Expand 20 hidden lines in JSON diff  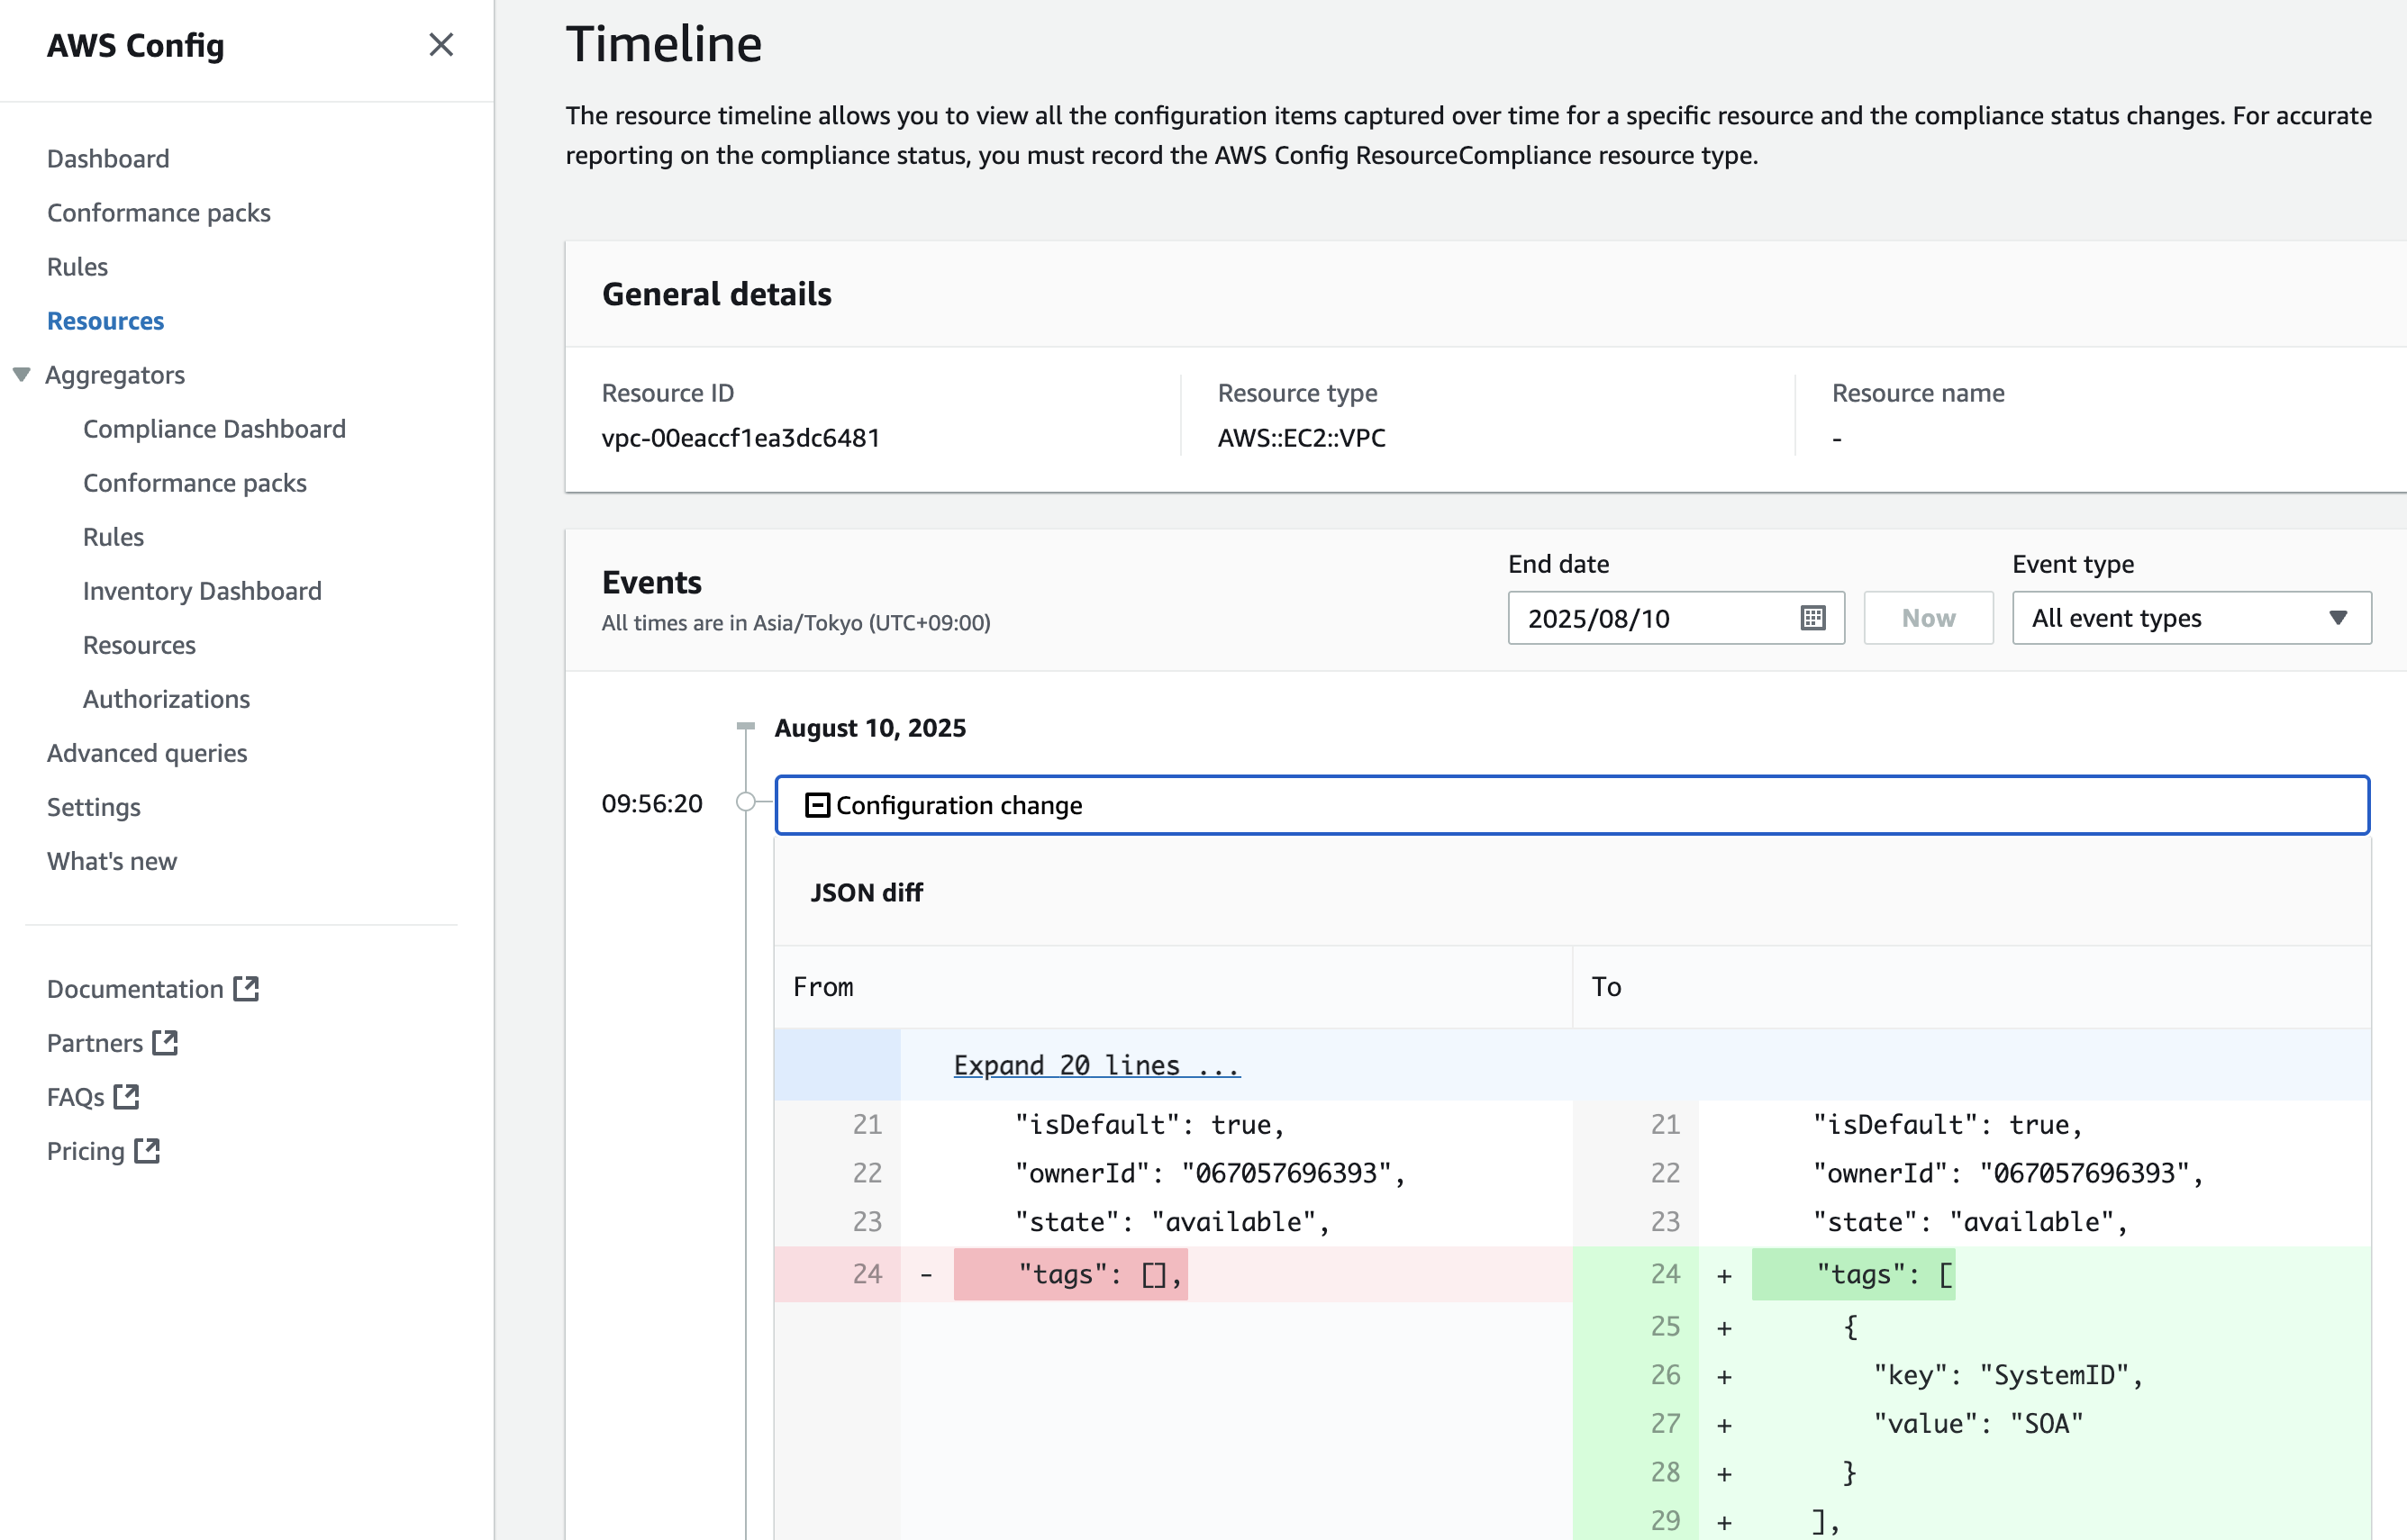(1096, 1065)
